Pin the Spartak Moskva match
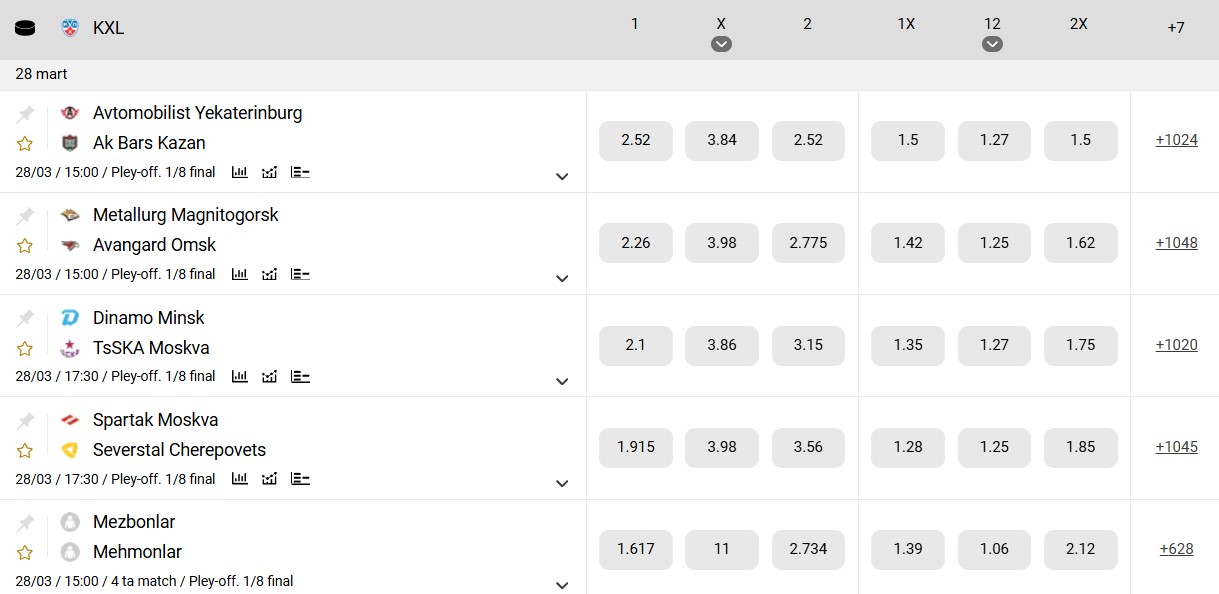This screenshot has height=594, width=1219. click(25, 421)
